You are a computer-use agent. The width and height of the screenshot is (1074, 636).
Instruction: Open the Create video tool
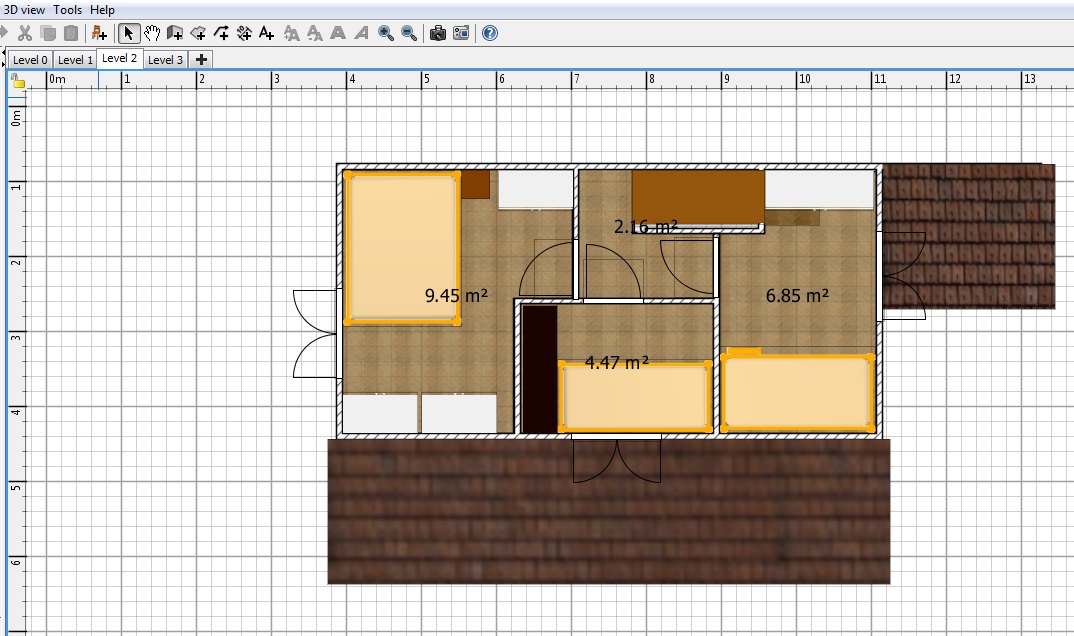tap(461, 33)
